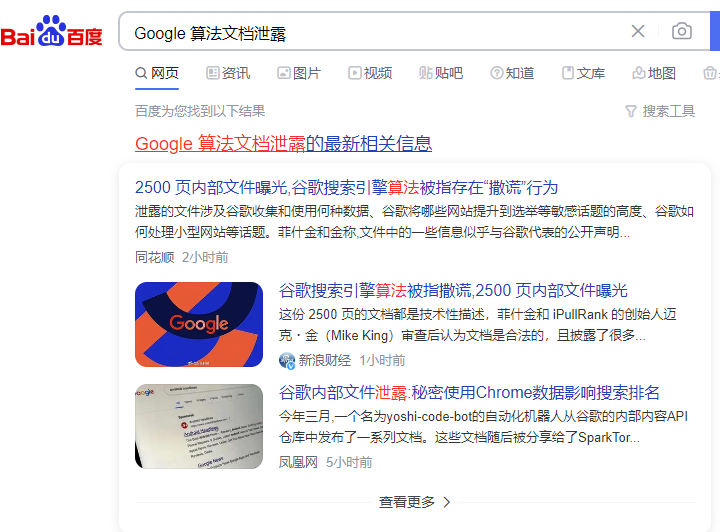Open the blue search button at the right edge
The image size is (720, 532).
tap(715, 31)
